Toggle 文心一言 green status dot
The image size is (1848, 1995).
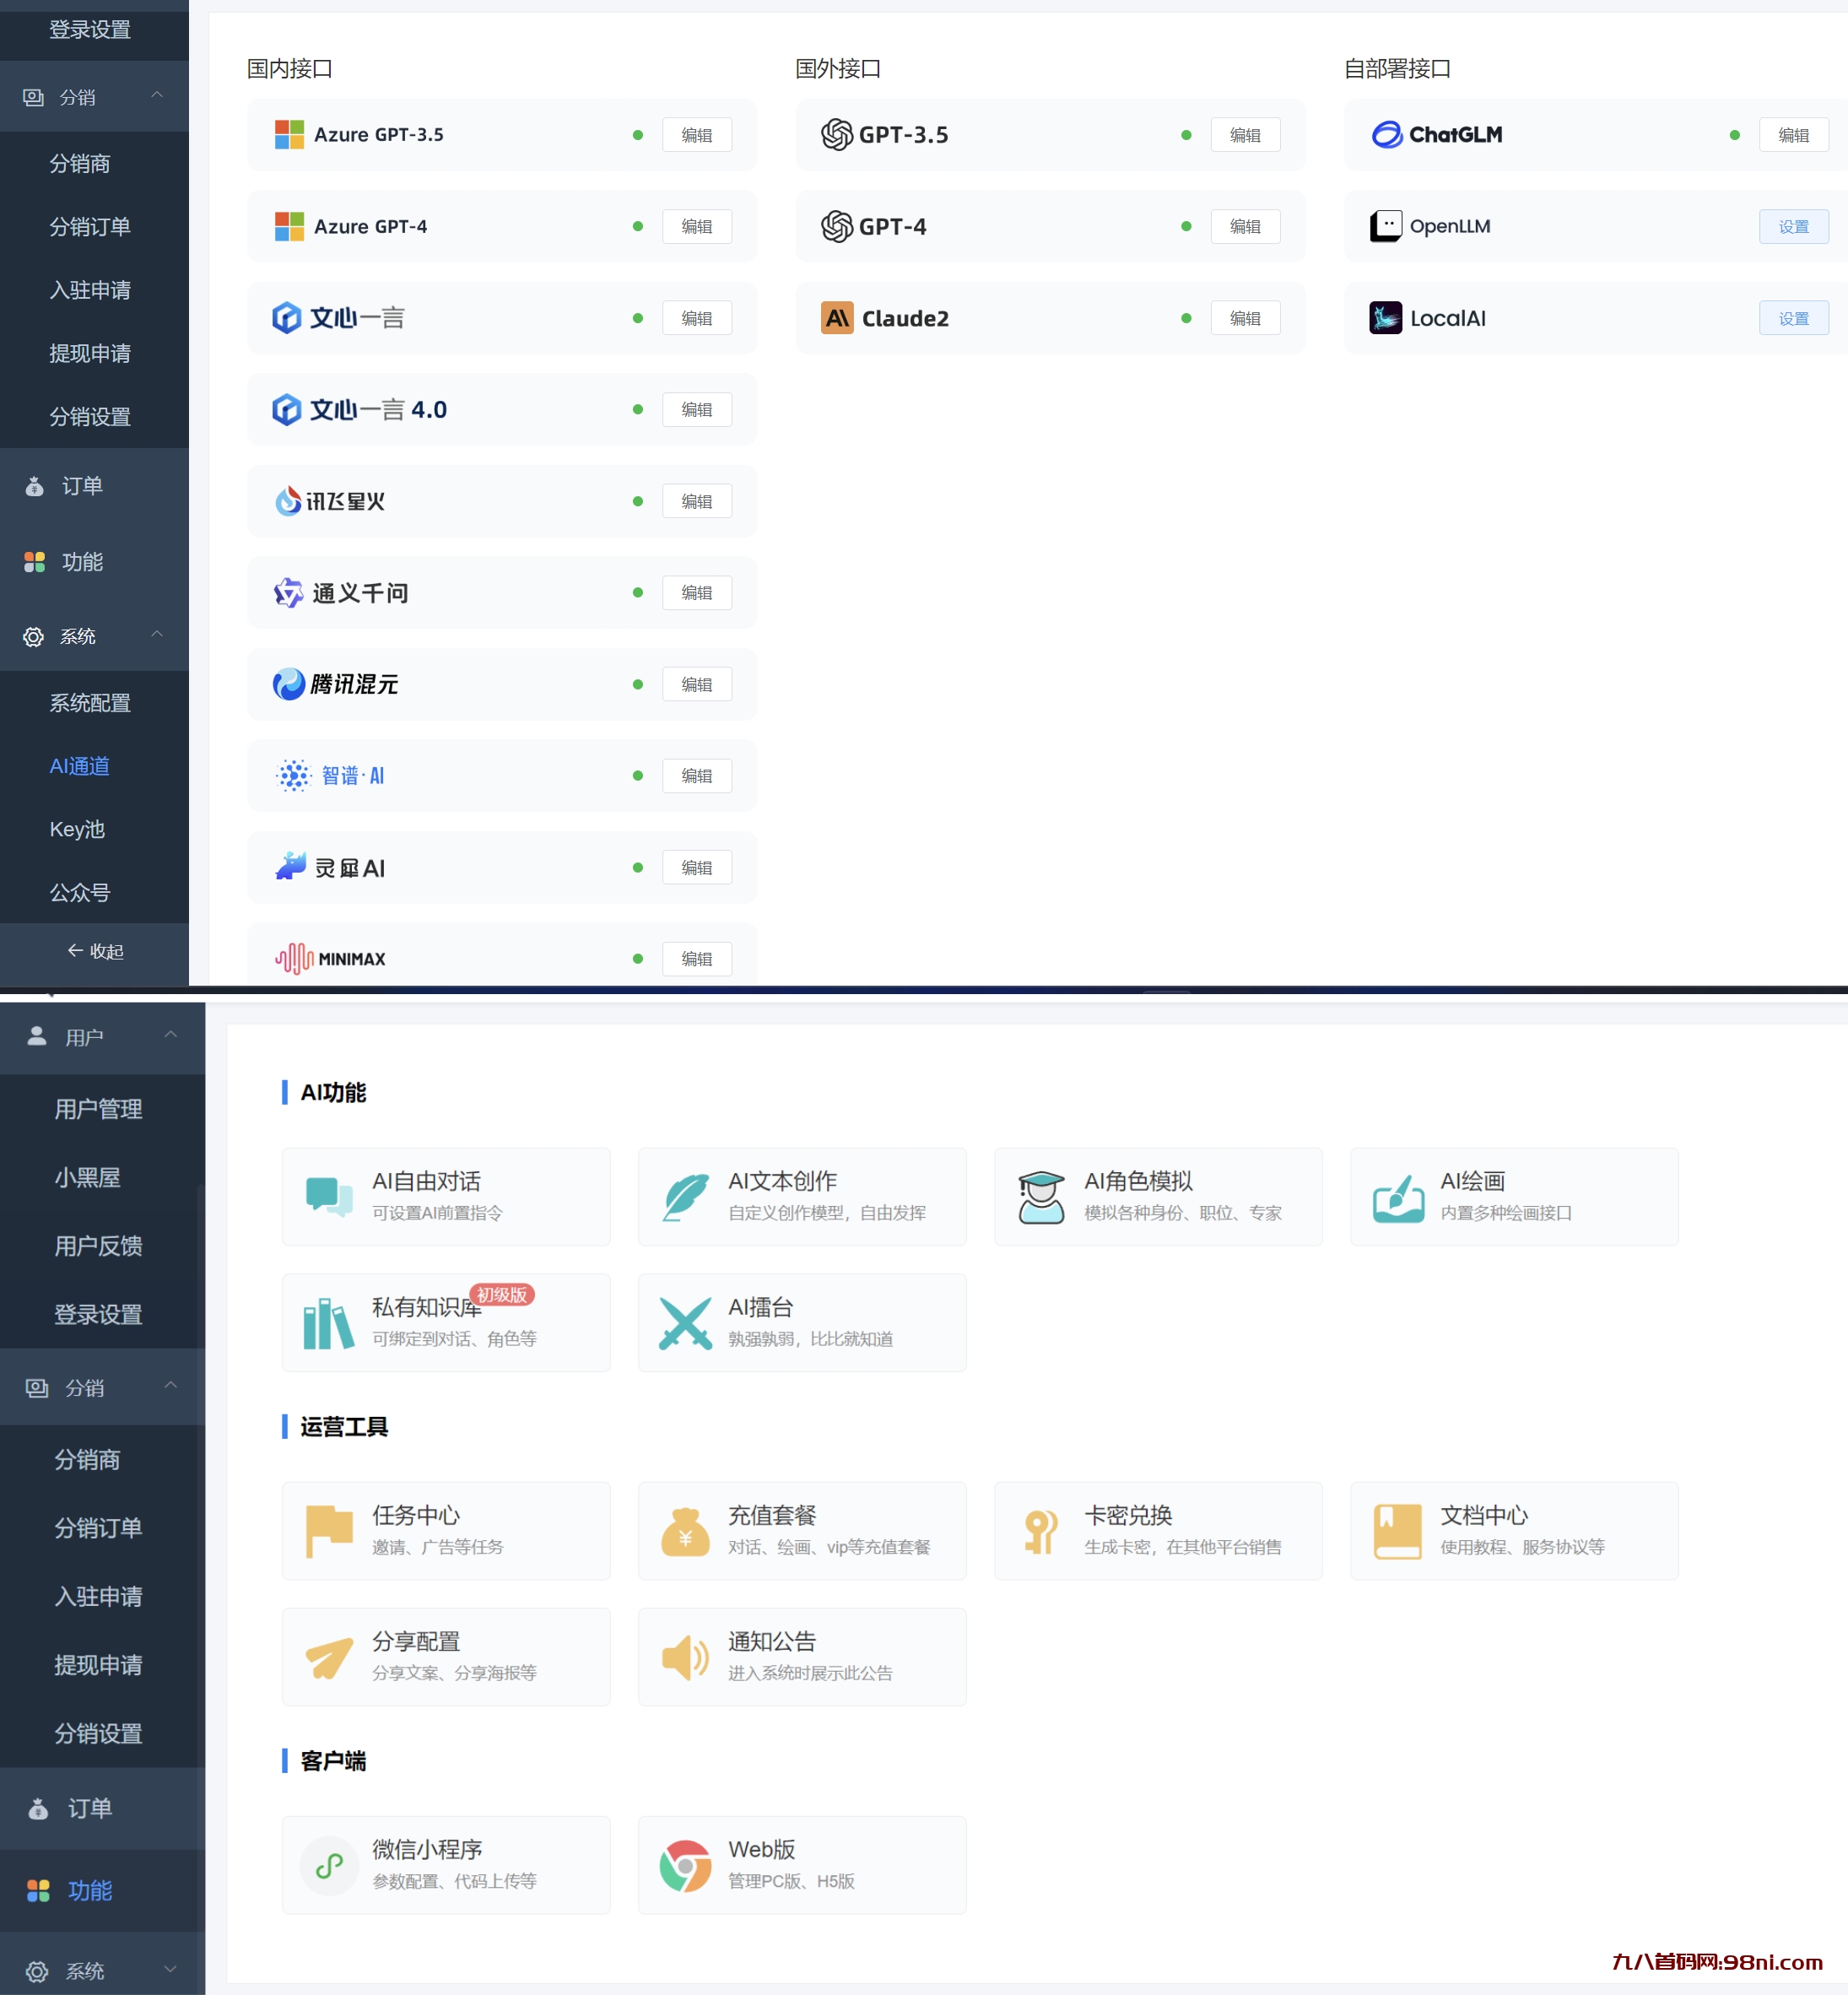pyautogui.click(x=638, y=318)
